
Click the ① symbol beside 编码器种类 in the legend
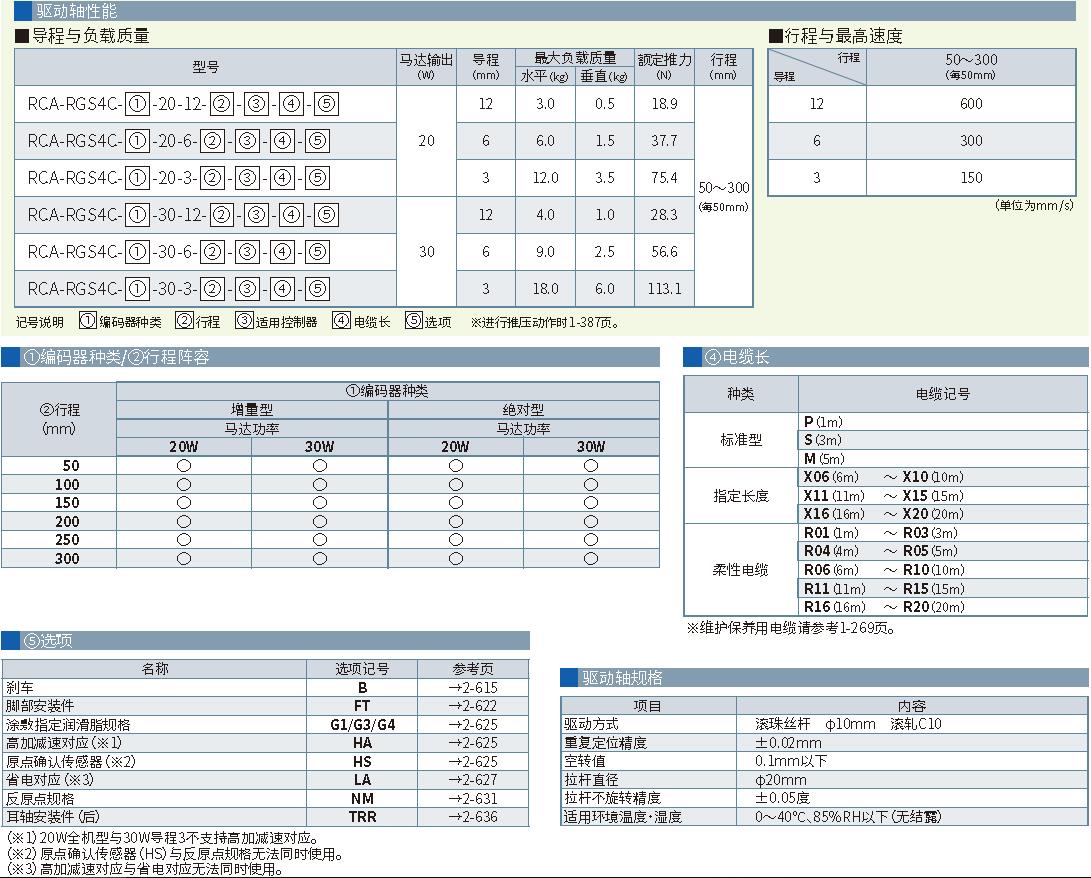click(x=88, y=321)
